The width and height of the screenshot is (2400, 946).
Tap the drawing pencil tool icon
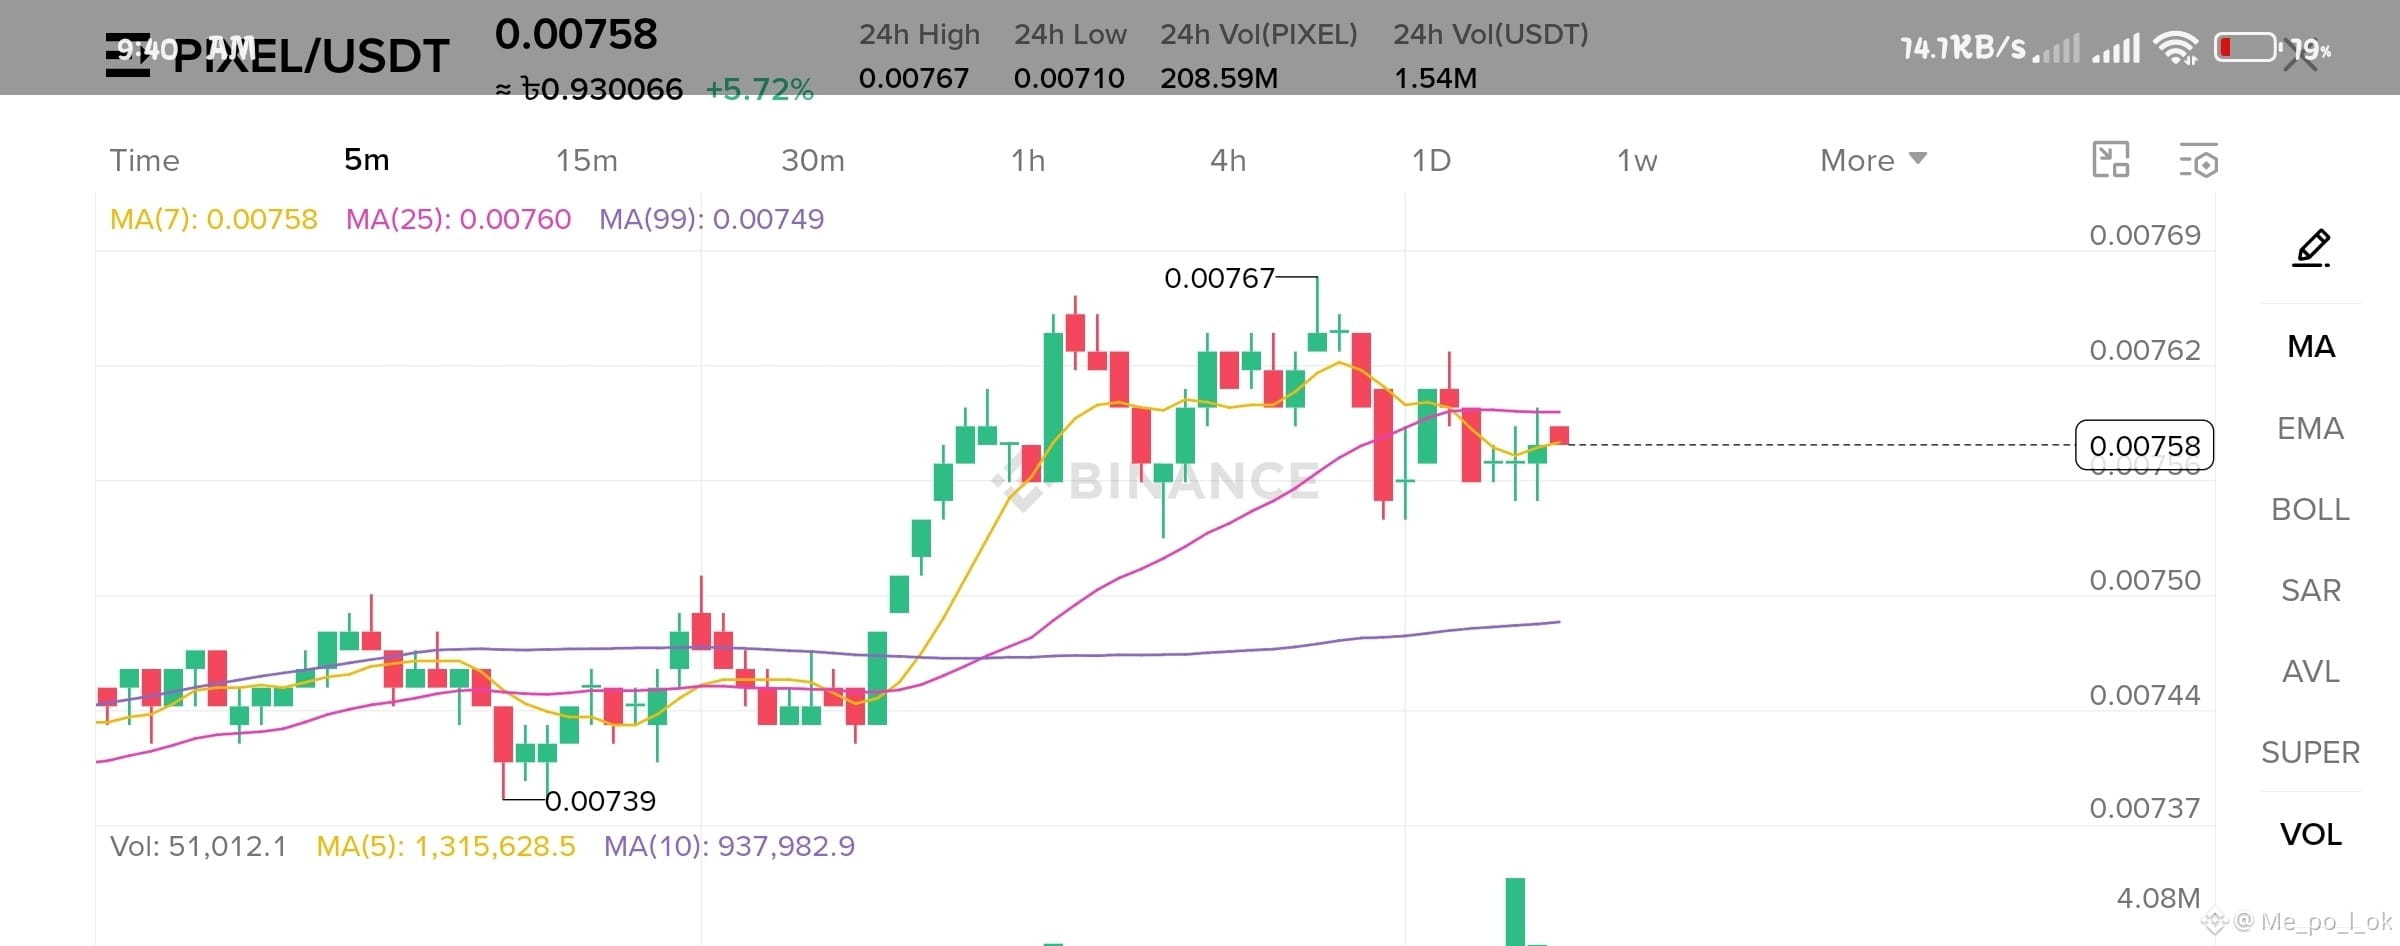[x=2311, y=247]
